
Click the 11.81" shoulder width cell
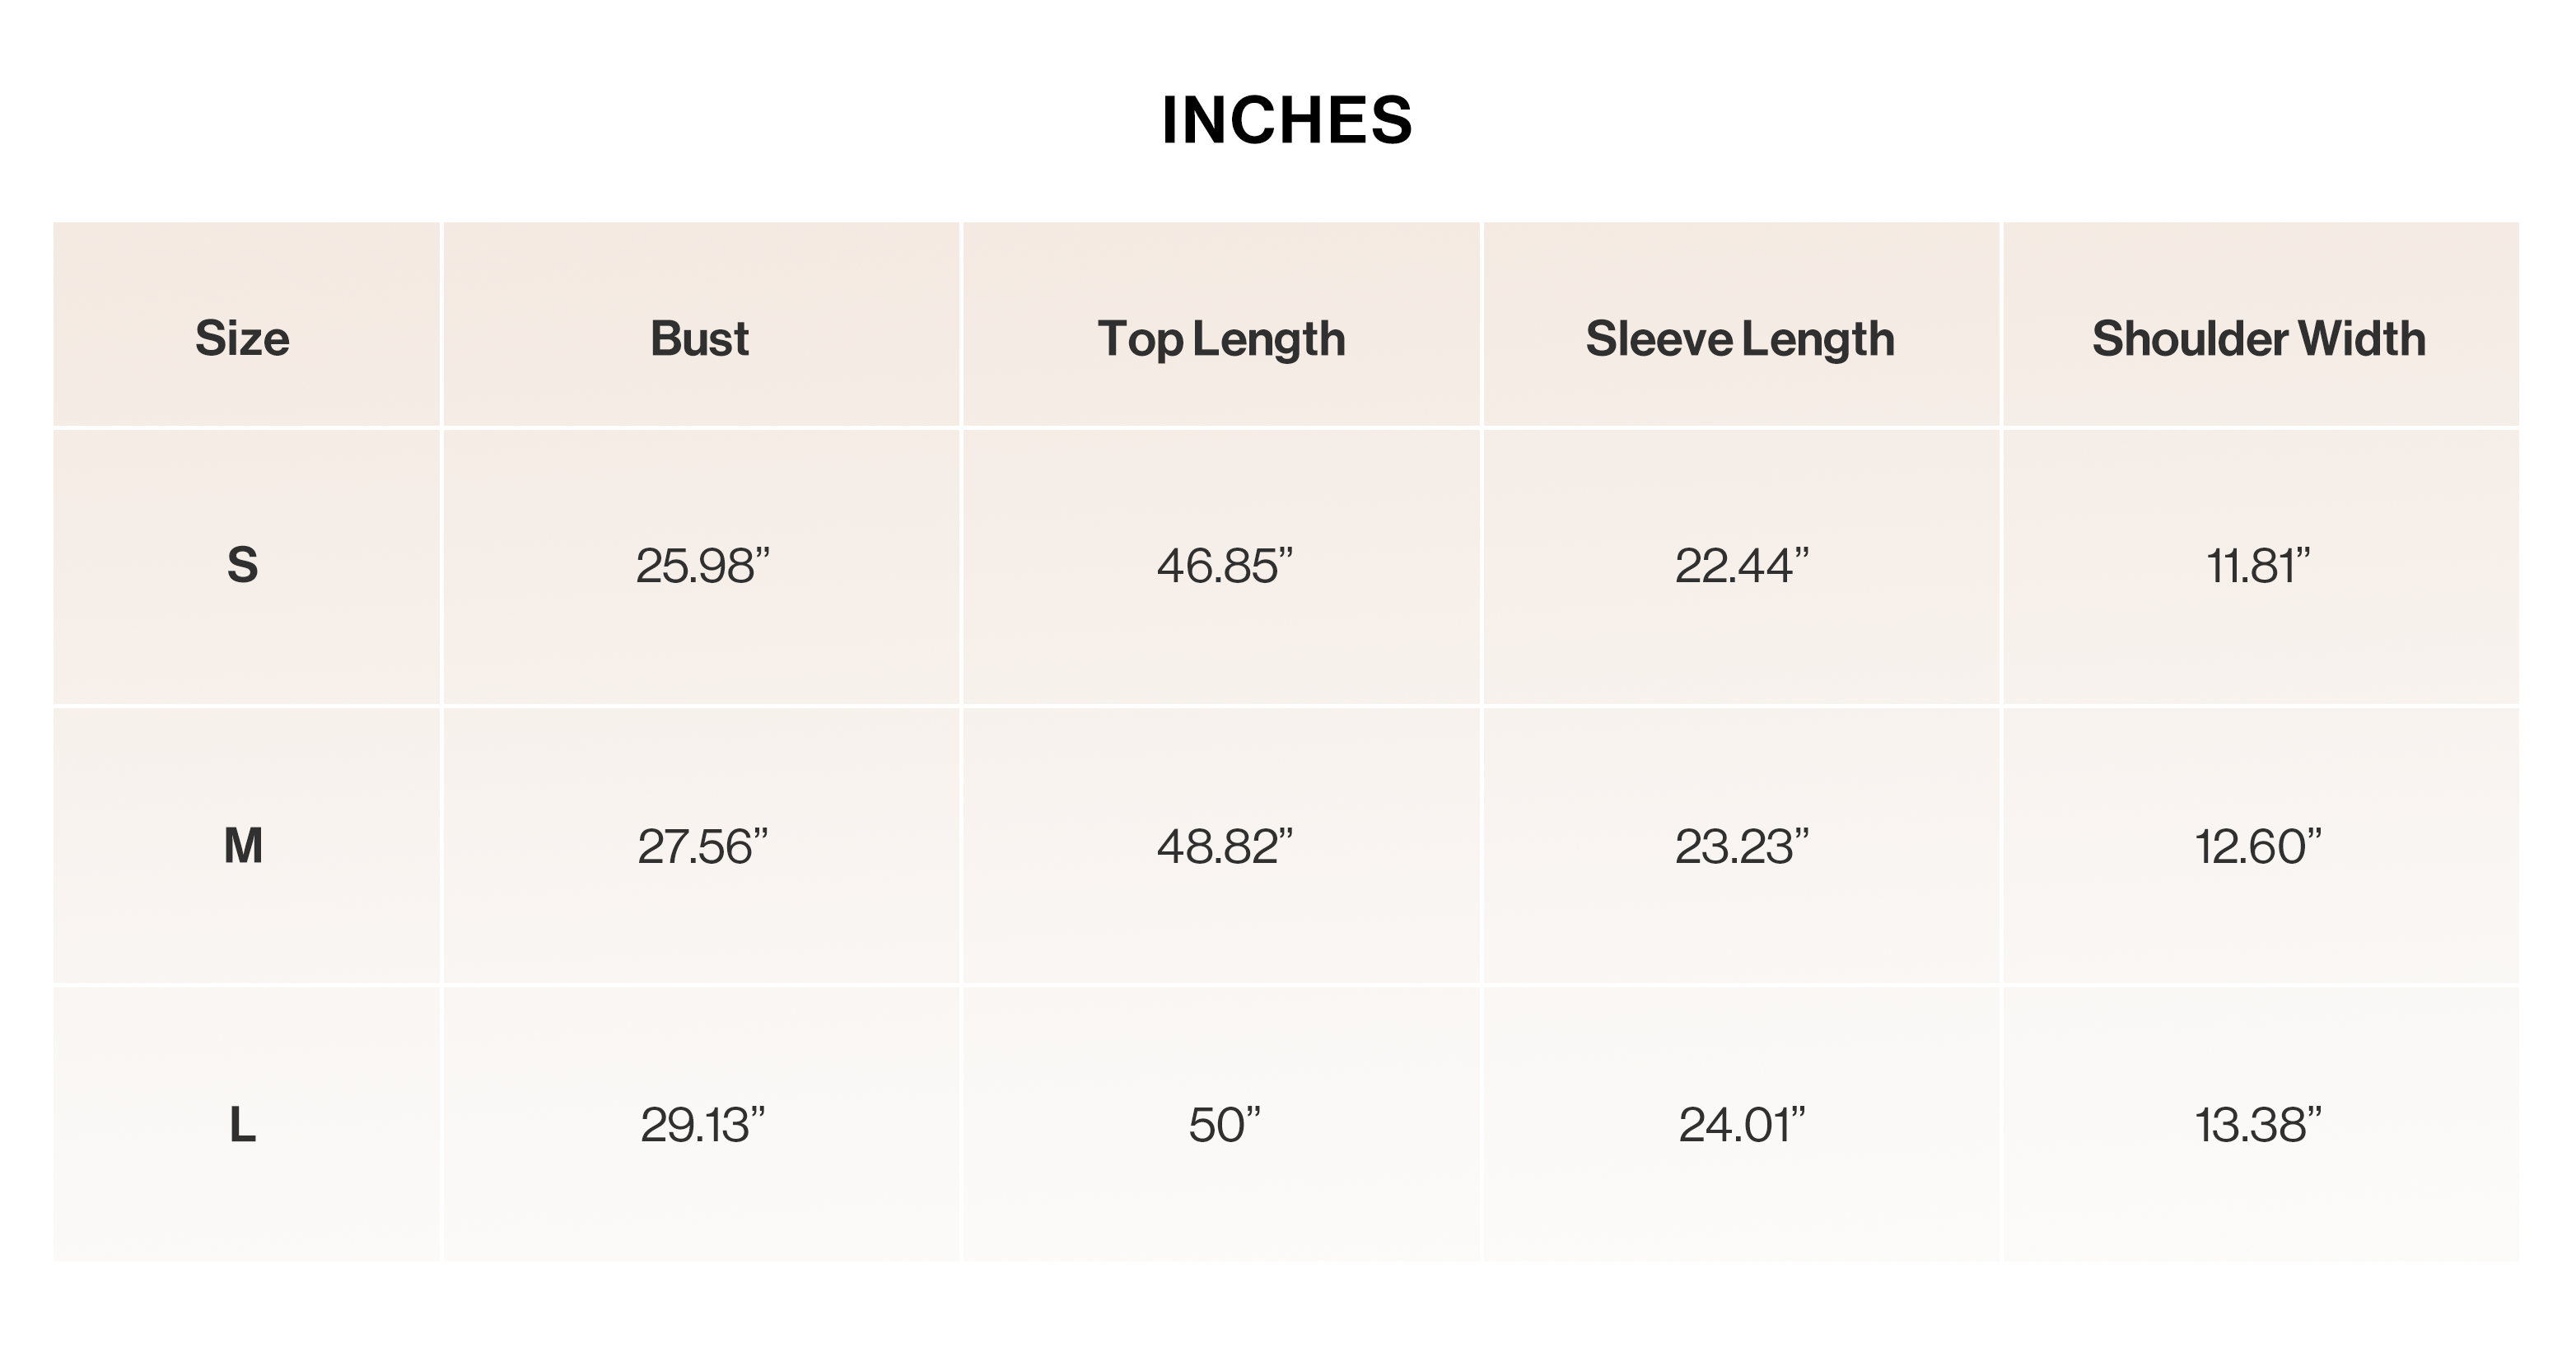click(2258, 566)
